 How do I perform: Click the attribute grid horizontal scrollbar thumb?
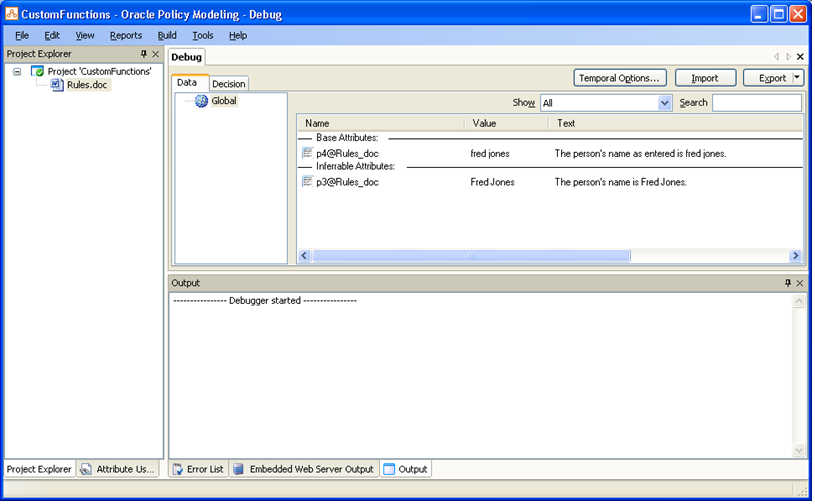click(471, 255)
